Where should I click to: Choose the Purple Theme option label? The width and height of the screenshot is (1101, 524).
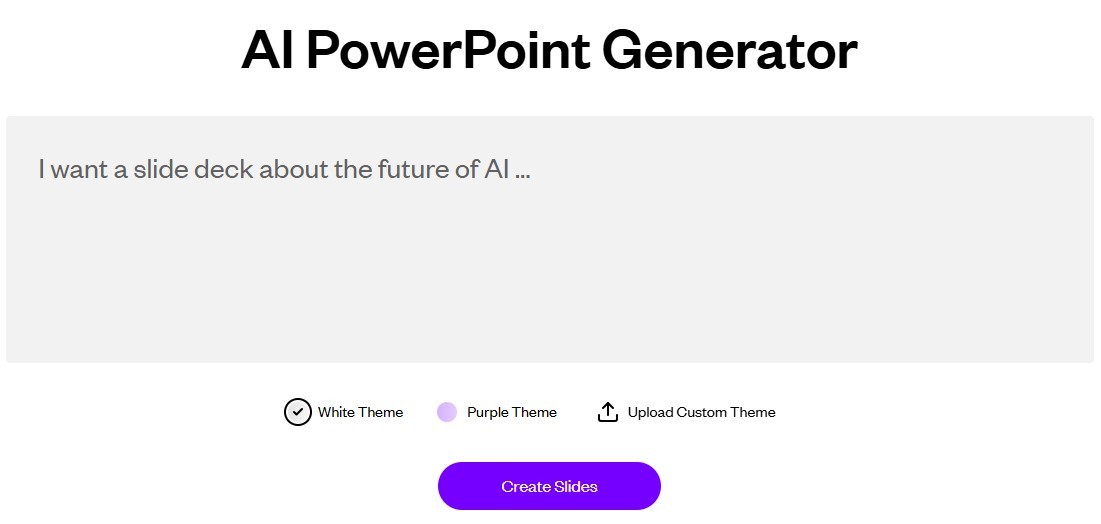pos(512,412)
